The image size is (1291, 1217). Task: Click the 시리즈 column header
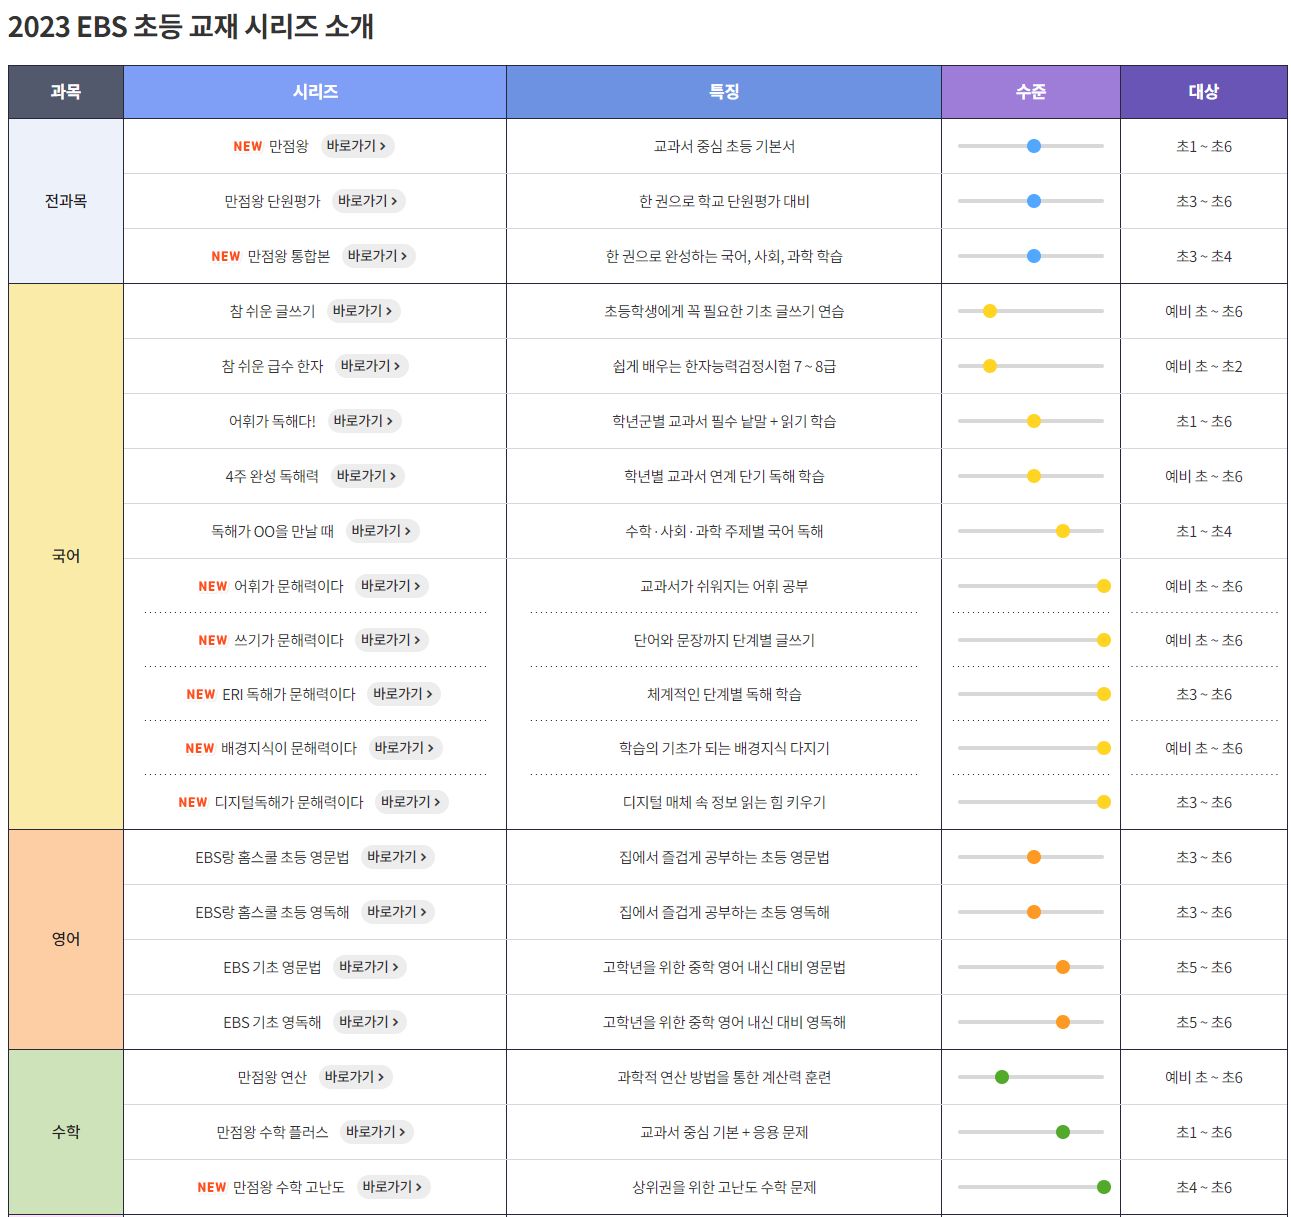(315, 92)
